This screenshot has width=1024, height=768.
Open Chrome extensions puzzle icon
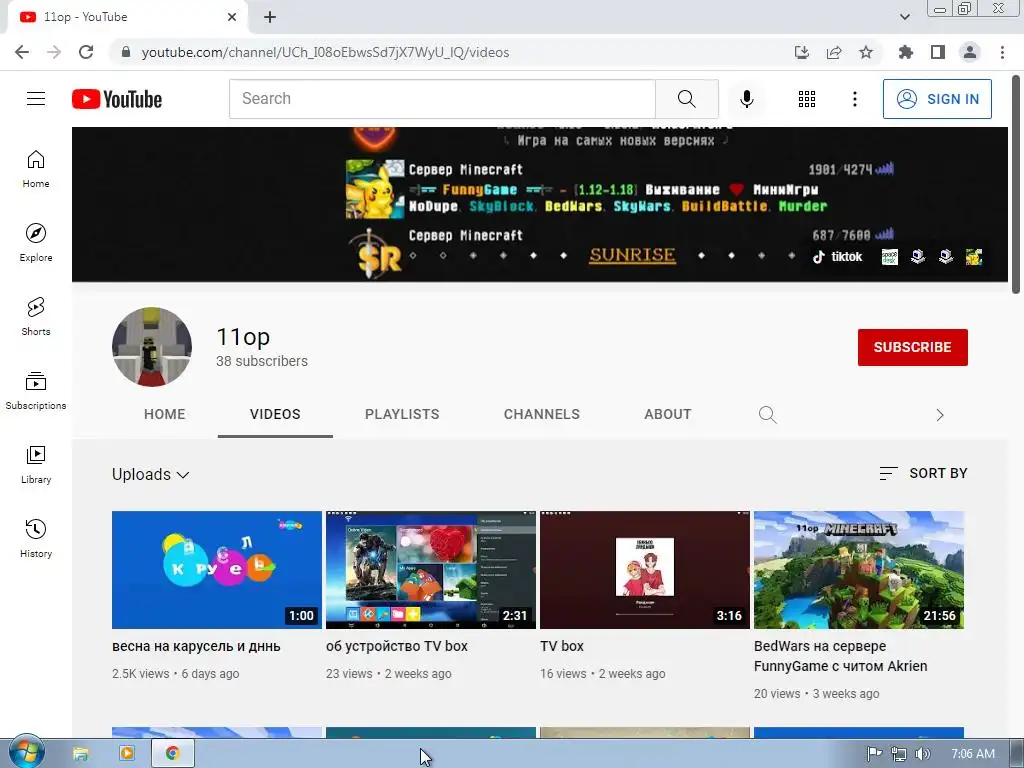click(905, 52)
